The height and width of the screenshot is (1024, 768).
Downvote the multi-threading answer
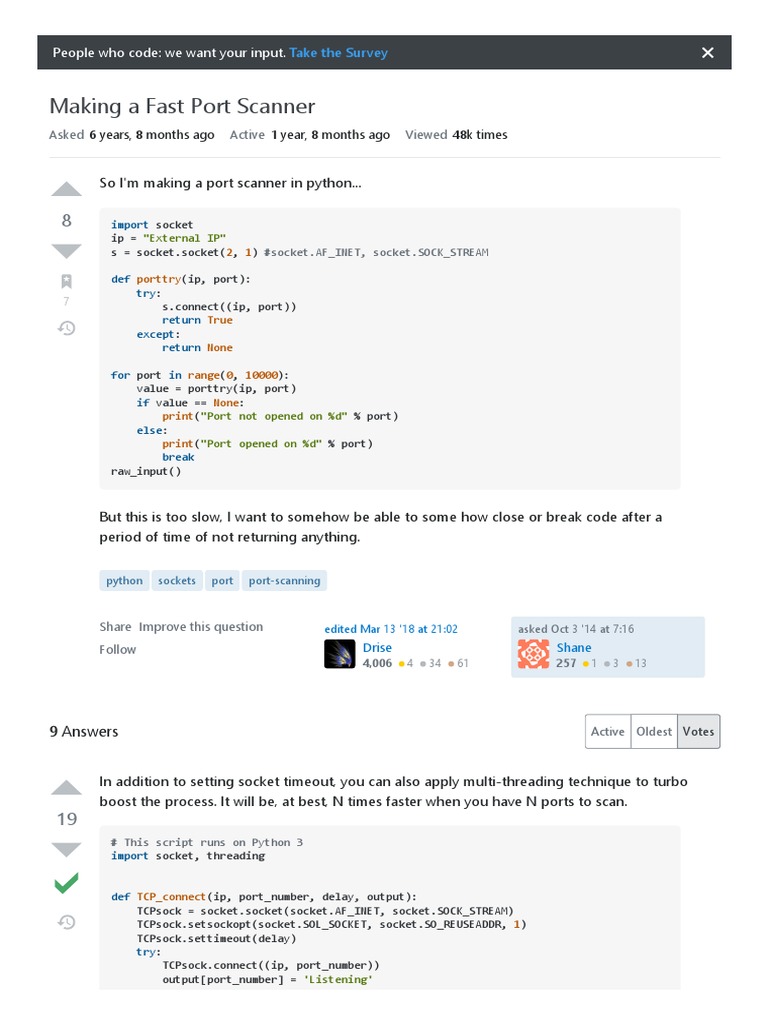pyautogui.click(x=66, y=849)
